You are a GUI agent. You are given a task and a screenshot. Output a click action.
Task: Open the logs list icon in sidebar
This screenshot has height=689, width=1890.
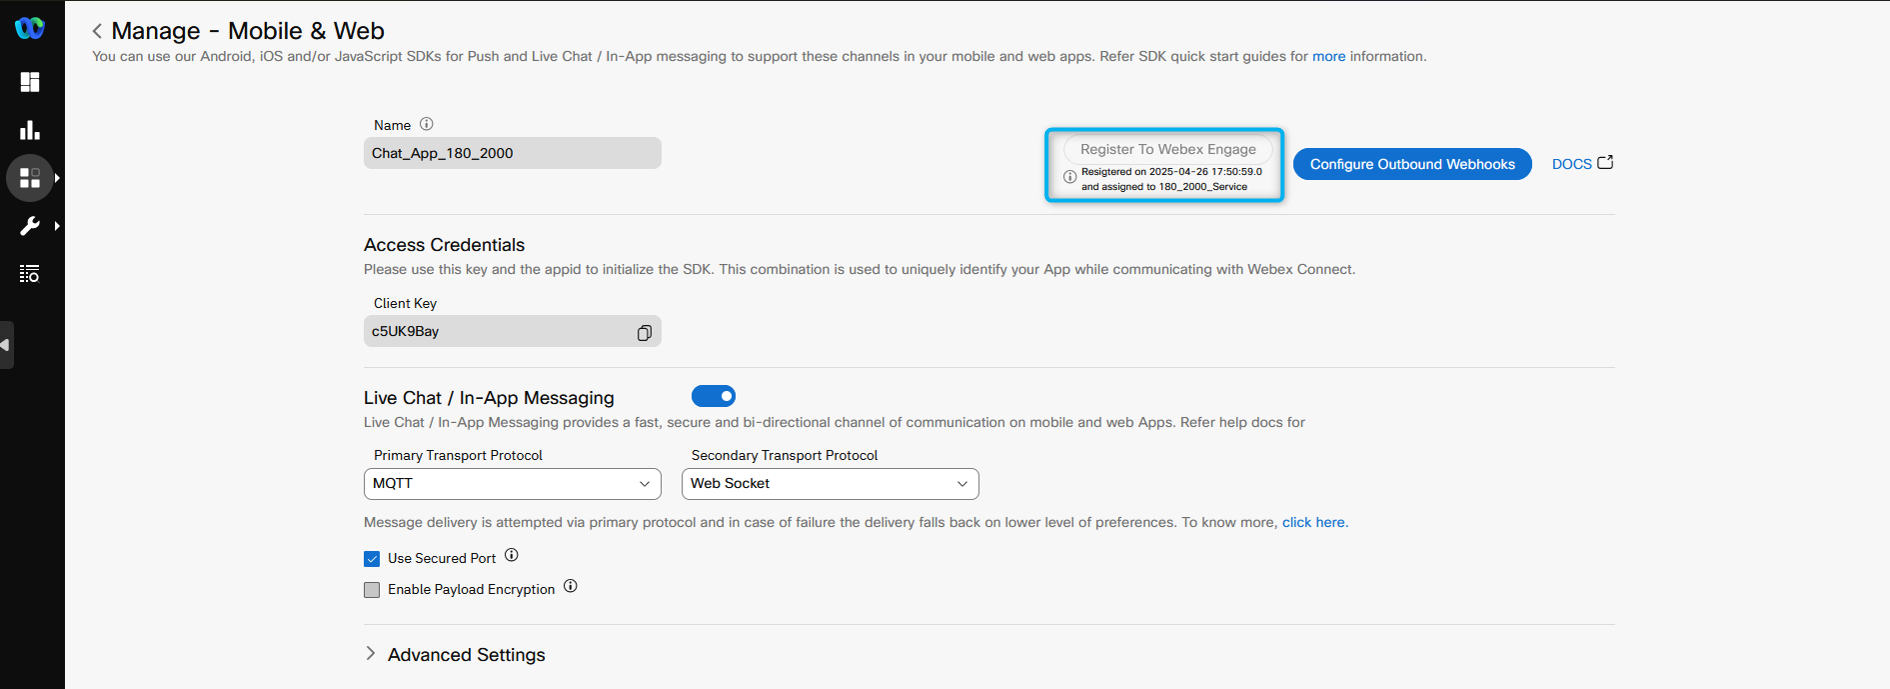tap(30, 274)
